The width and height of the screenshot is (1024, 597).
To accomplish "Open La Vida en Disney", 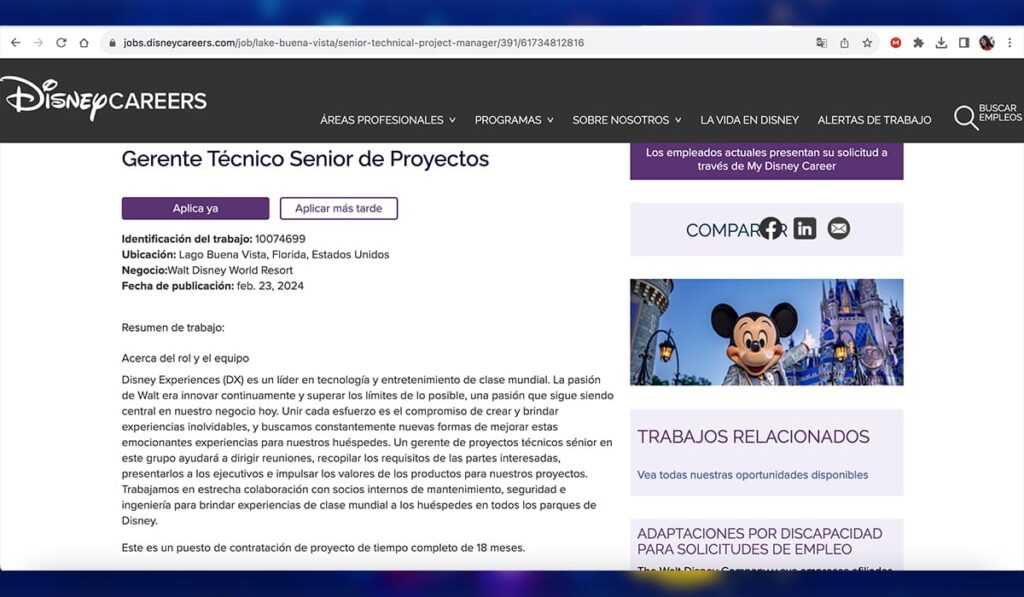I will click(x=750, y=120).
